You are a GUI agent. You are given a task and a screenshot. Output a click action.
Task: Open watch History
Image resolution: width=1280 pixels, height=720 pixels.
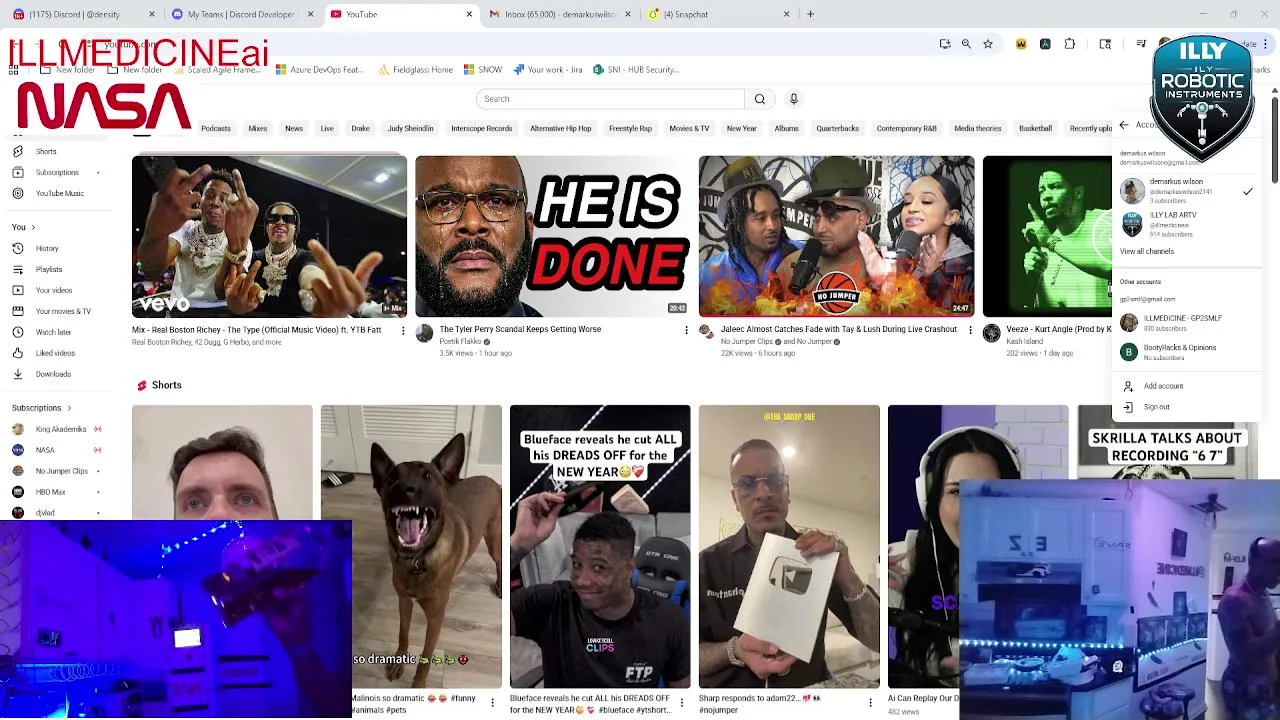point(47,248)
